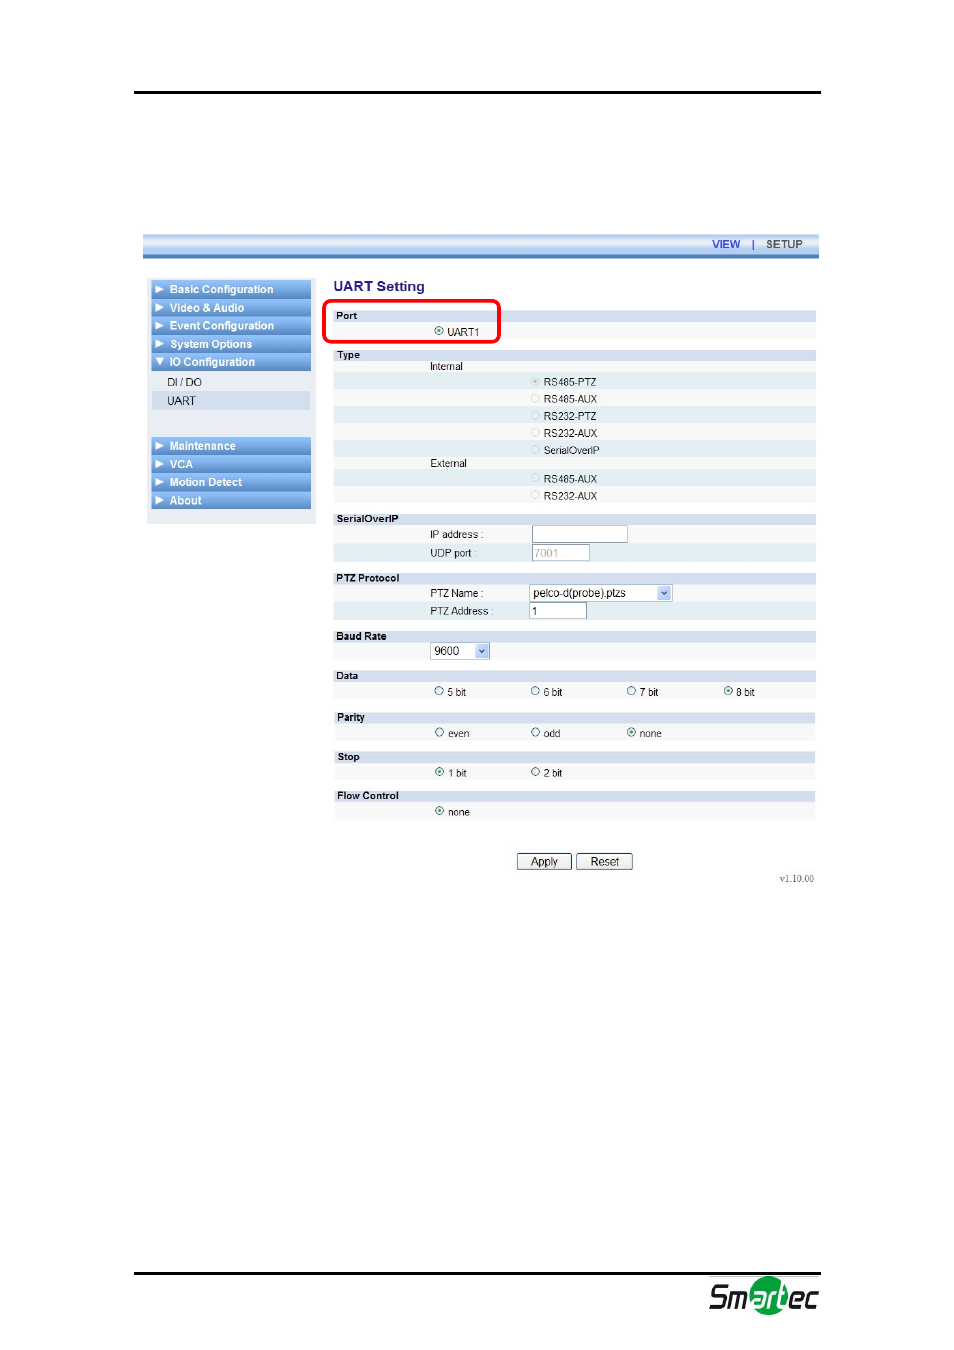This screenshot has height=1350, width=954.
Task: Set parity to none
Action: [631, 733]
